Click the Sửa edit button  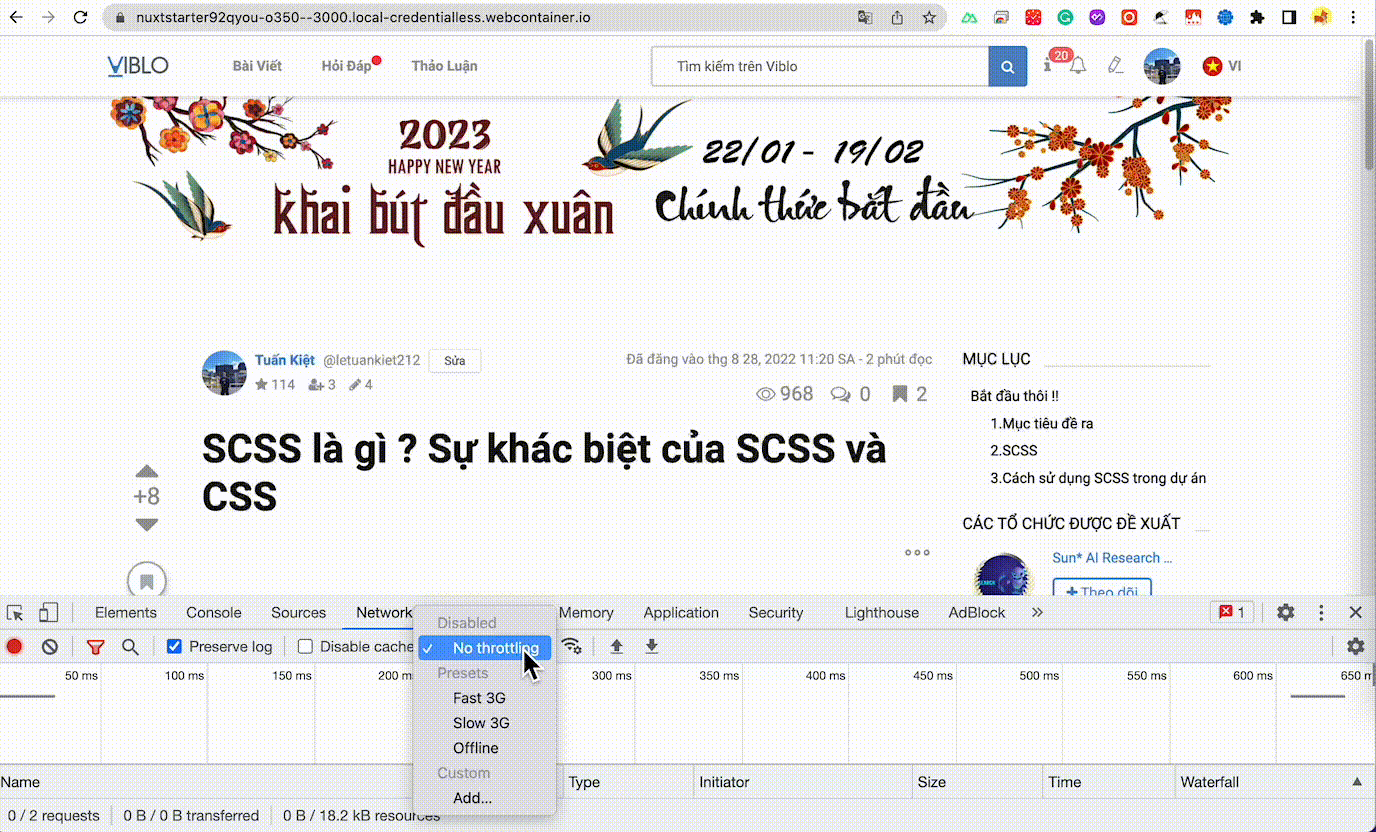coord(455,361)
